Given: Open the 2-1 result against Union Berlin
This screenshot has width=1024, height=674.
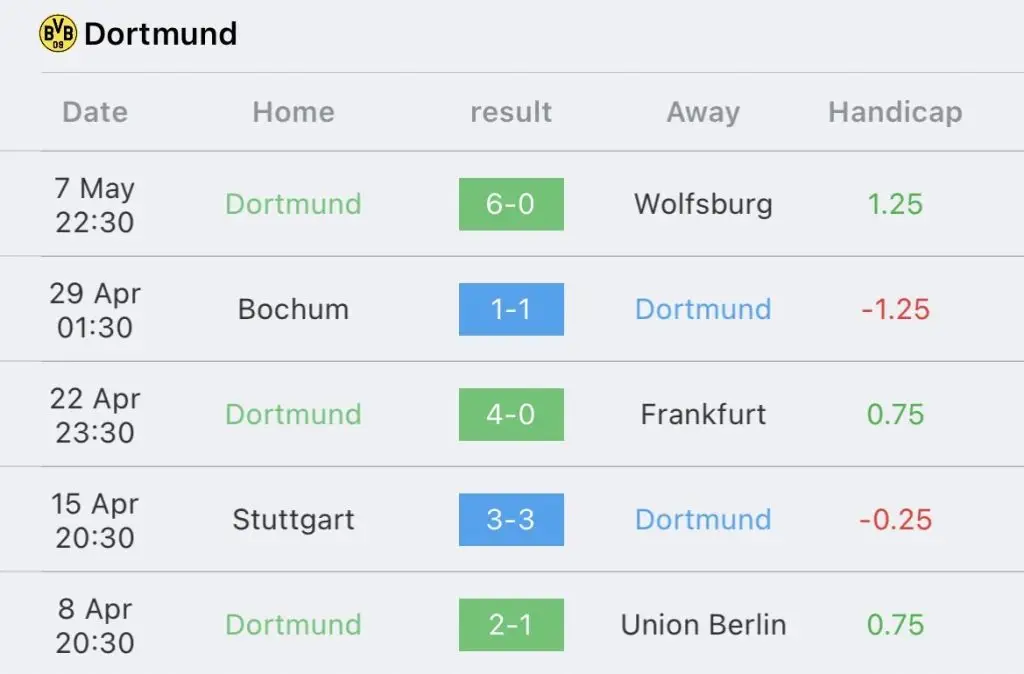Looking at the screenshot, I should [x=511, y=625].
